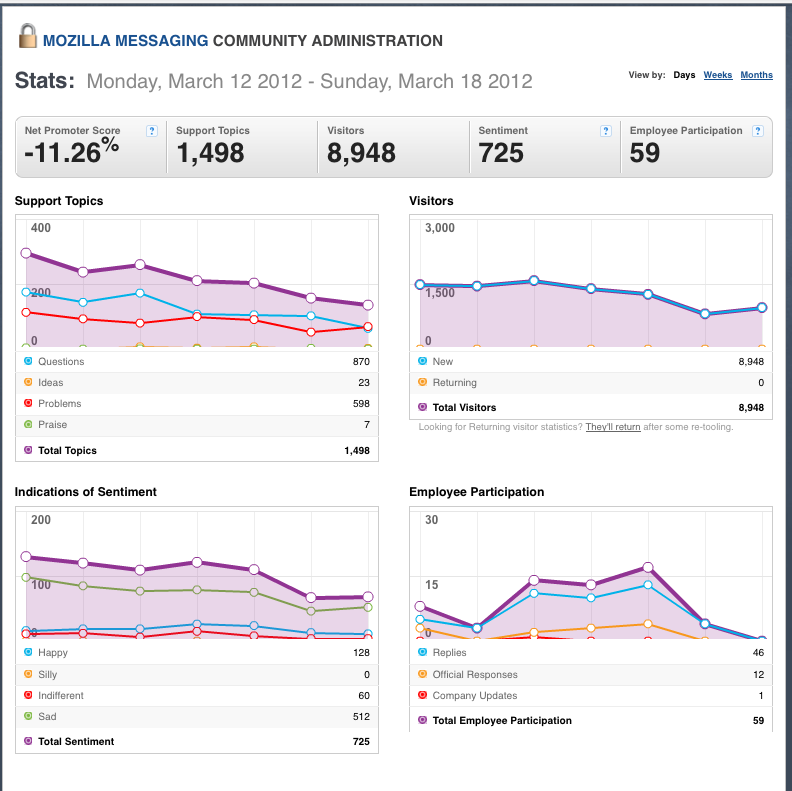Screen dimensions: 792x791
Task: Open the Employee Participation help icon
Action: [x=757, y=131]
